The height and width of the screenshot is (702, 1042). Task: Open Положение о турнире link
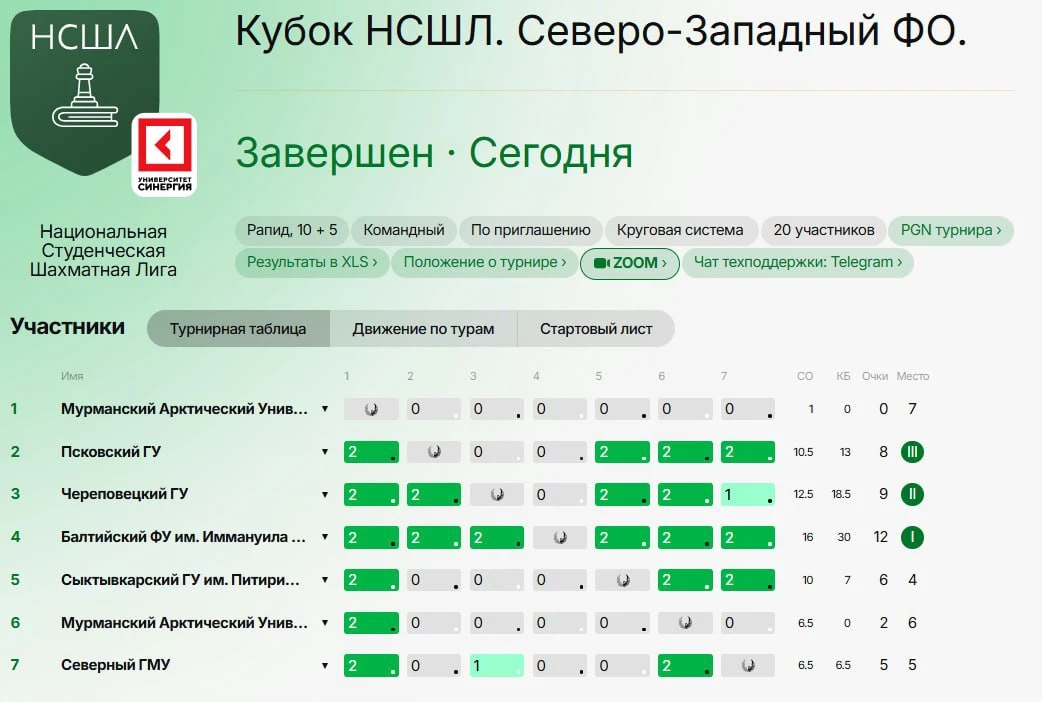pyautogui.click(x=484, y=262)
